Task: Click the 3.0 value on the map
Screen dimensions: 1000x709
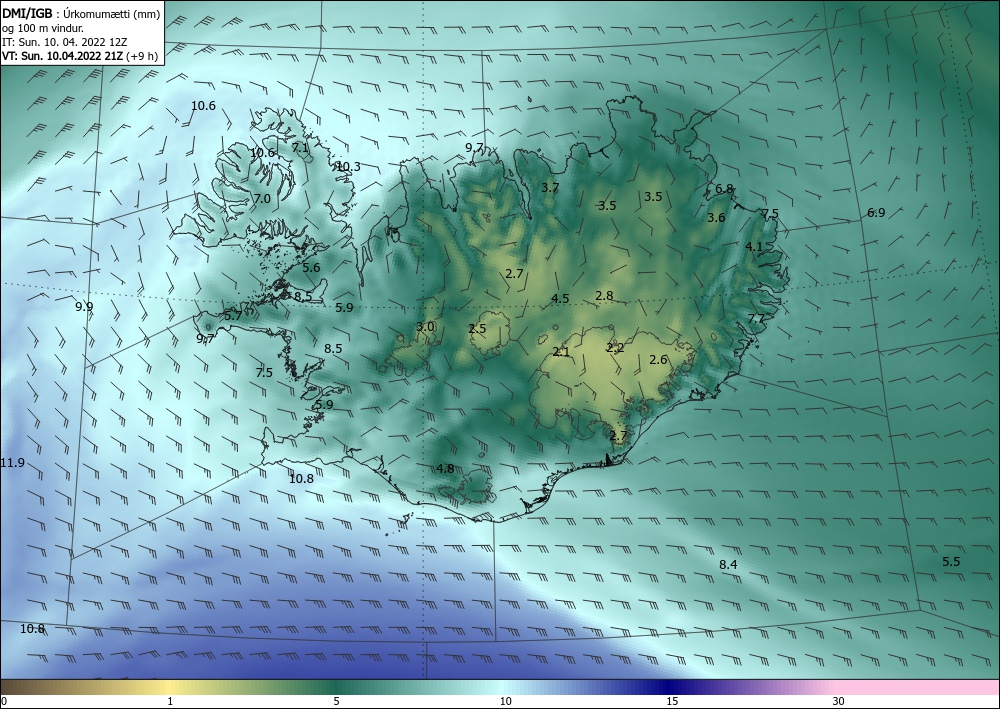Action: [x=425, y=326]
